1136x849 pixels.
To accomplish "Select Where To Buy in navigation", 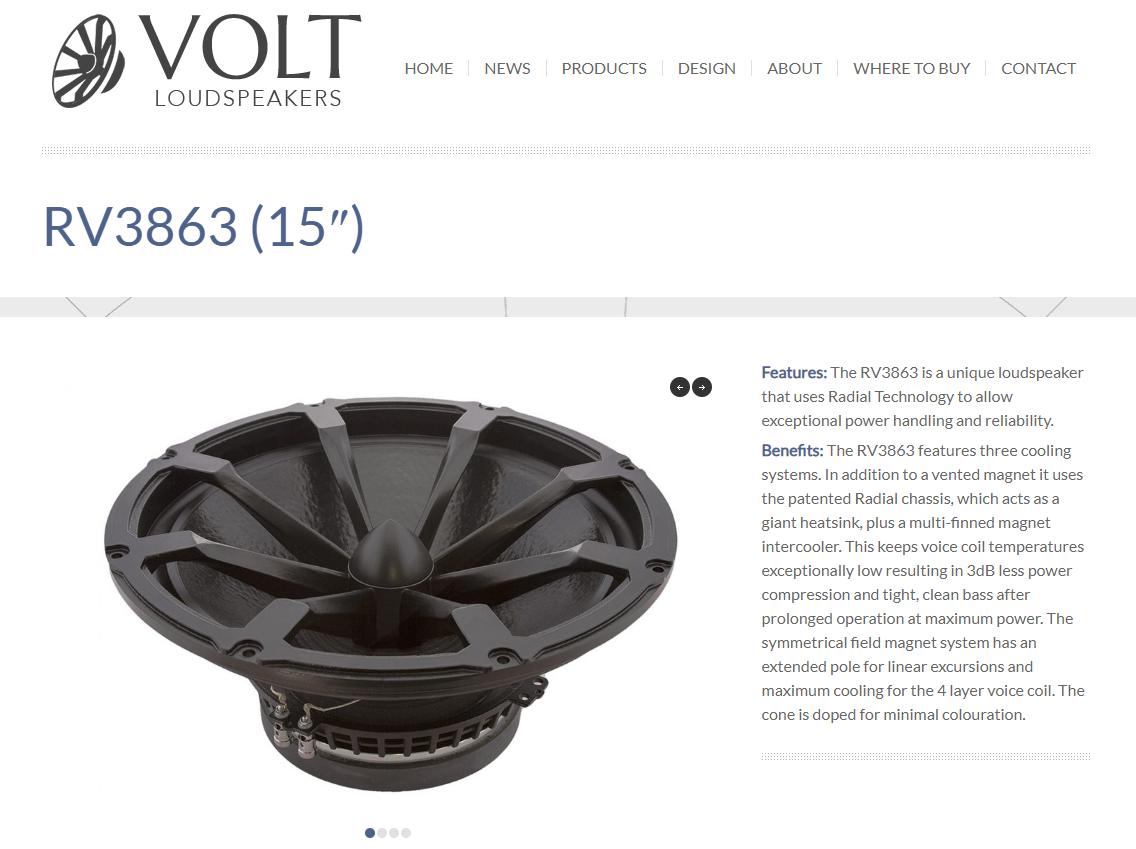I will 911,69.
